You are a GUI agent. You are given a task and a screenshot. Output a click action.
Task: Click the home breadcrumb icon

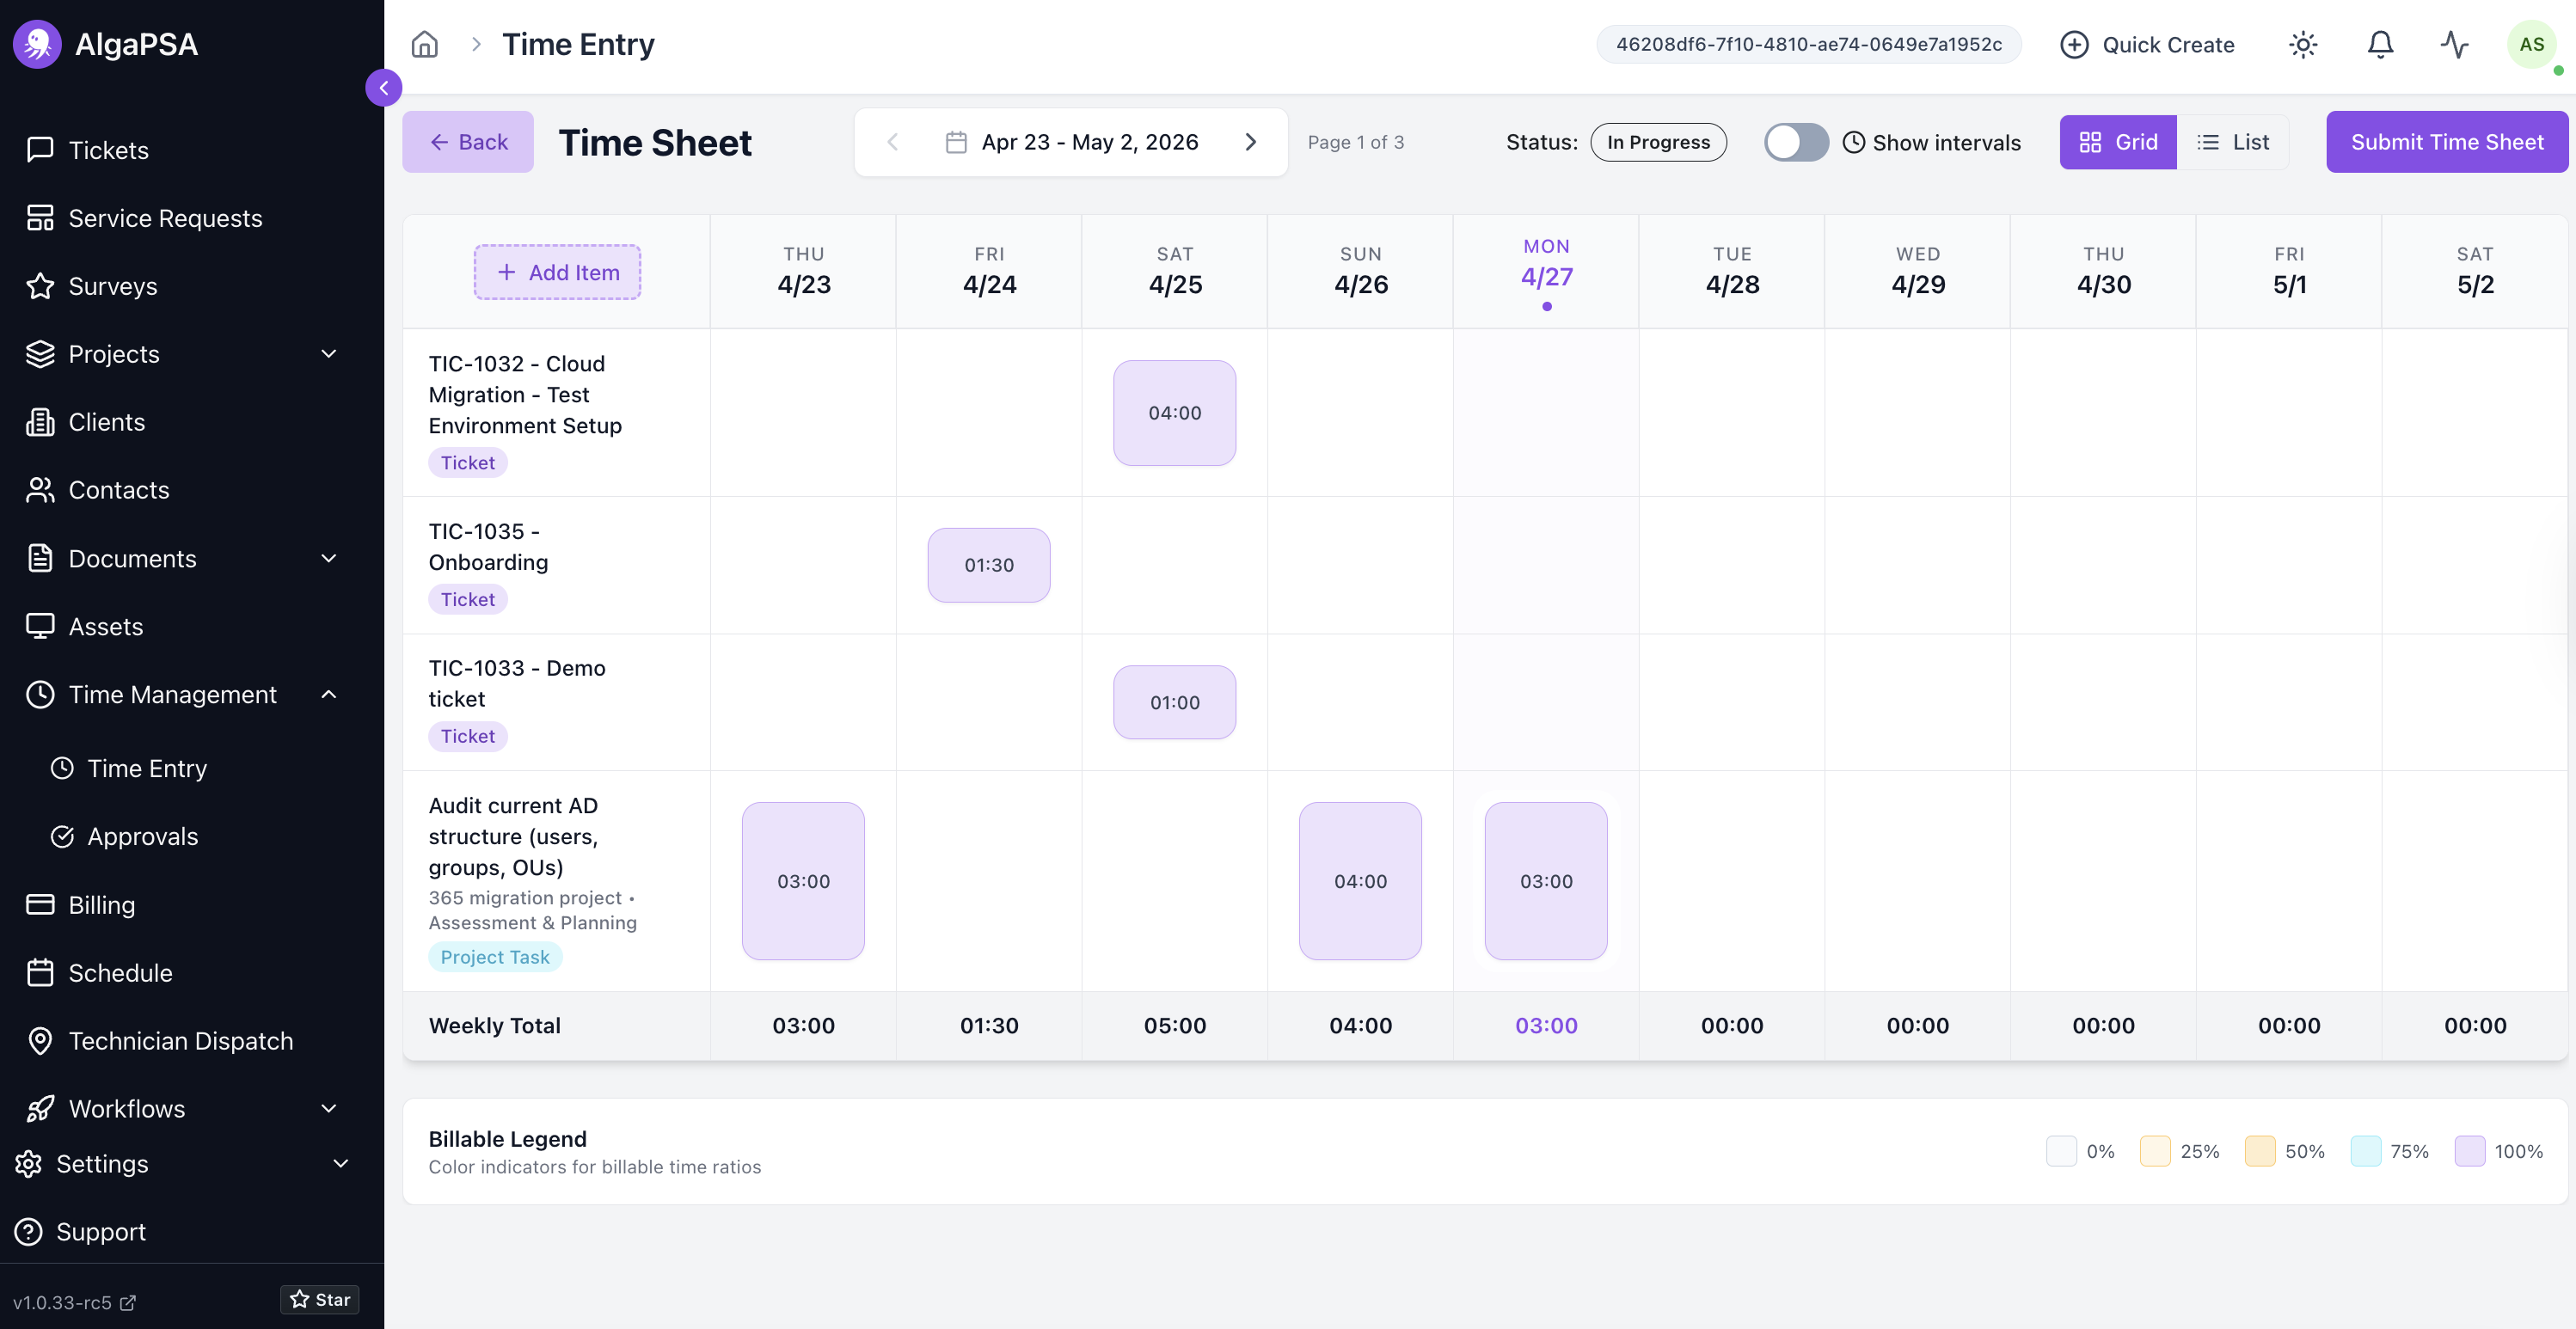pos(424,44)
